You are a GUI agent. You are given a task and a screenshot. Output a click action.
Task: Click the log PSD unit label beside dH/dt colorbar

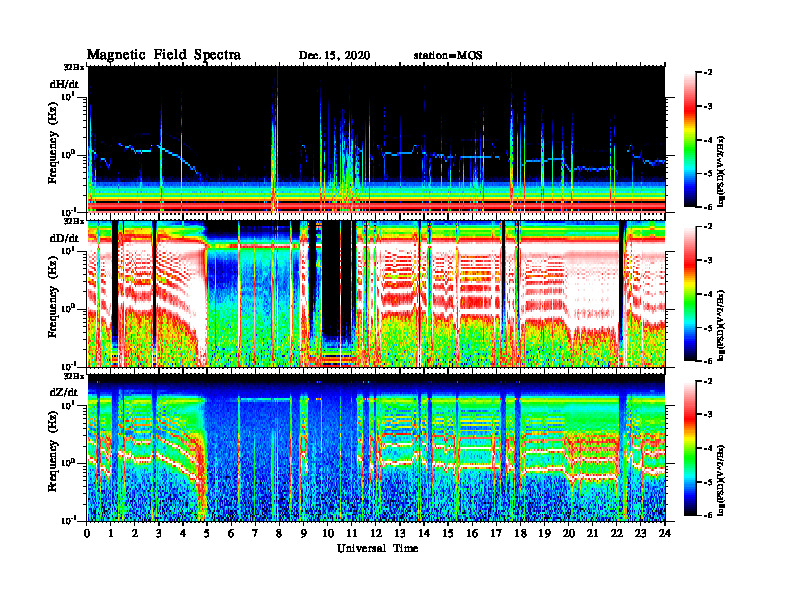(721, 172)
